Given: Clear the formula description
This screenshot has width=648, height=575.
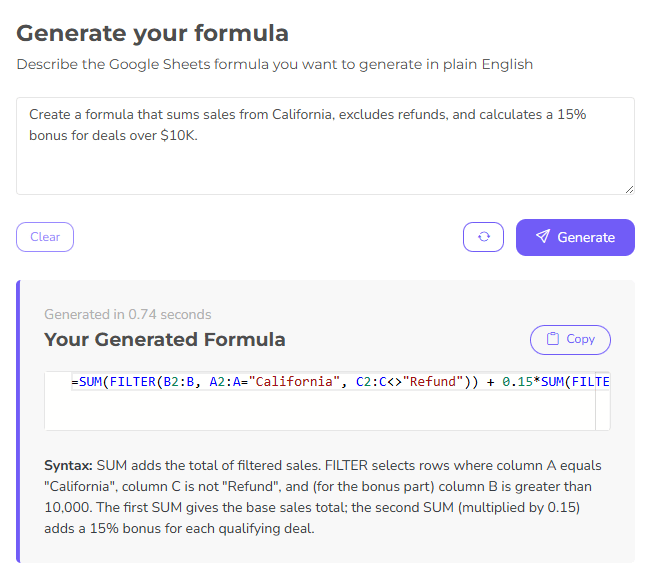Looking at the screenshot, I should click(45, 237).
